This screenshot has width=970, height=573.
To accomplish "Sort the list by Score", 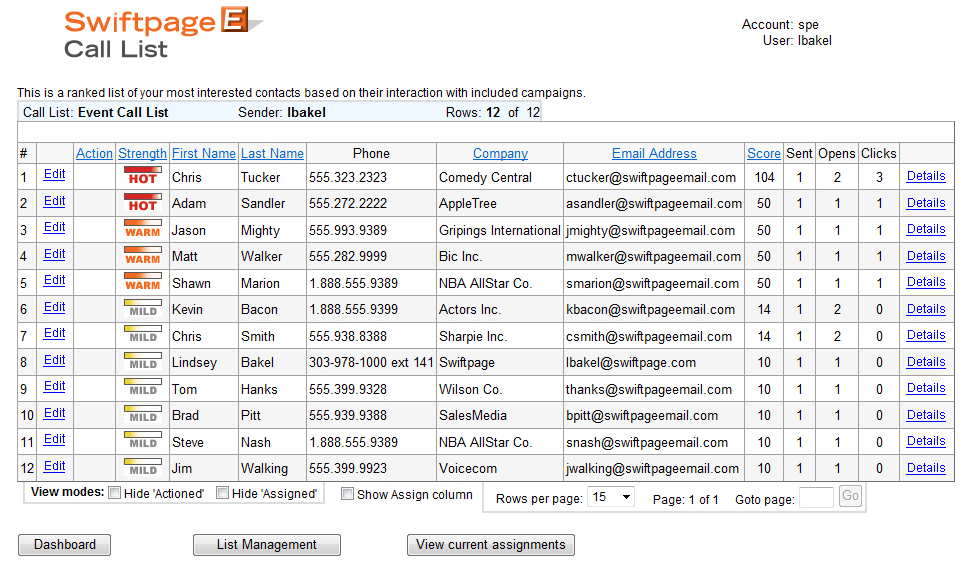I will coord(763,153).
